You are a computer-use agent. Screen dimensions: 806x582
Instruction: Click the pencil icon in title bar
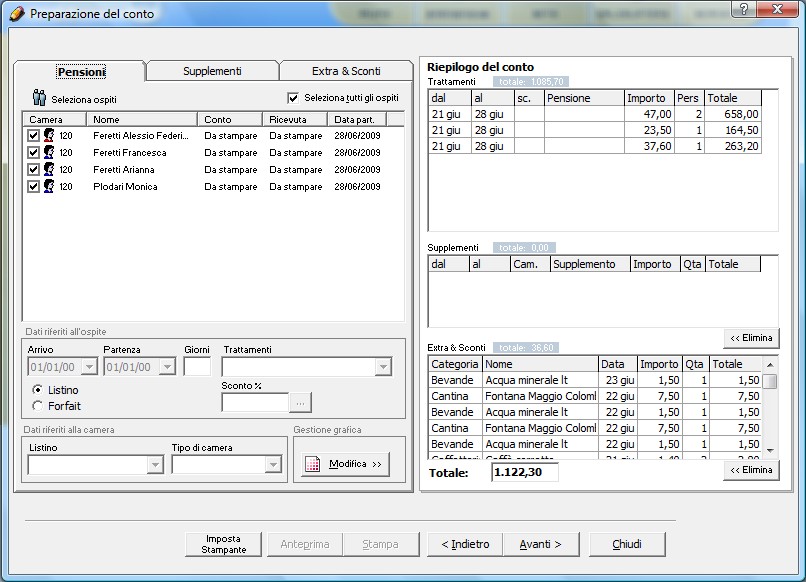pyautogui.click(x=17, y=13)
